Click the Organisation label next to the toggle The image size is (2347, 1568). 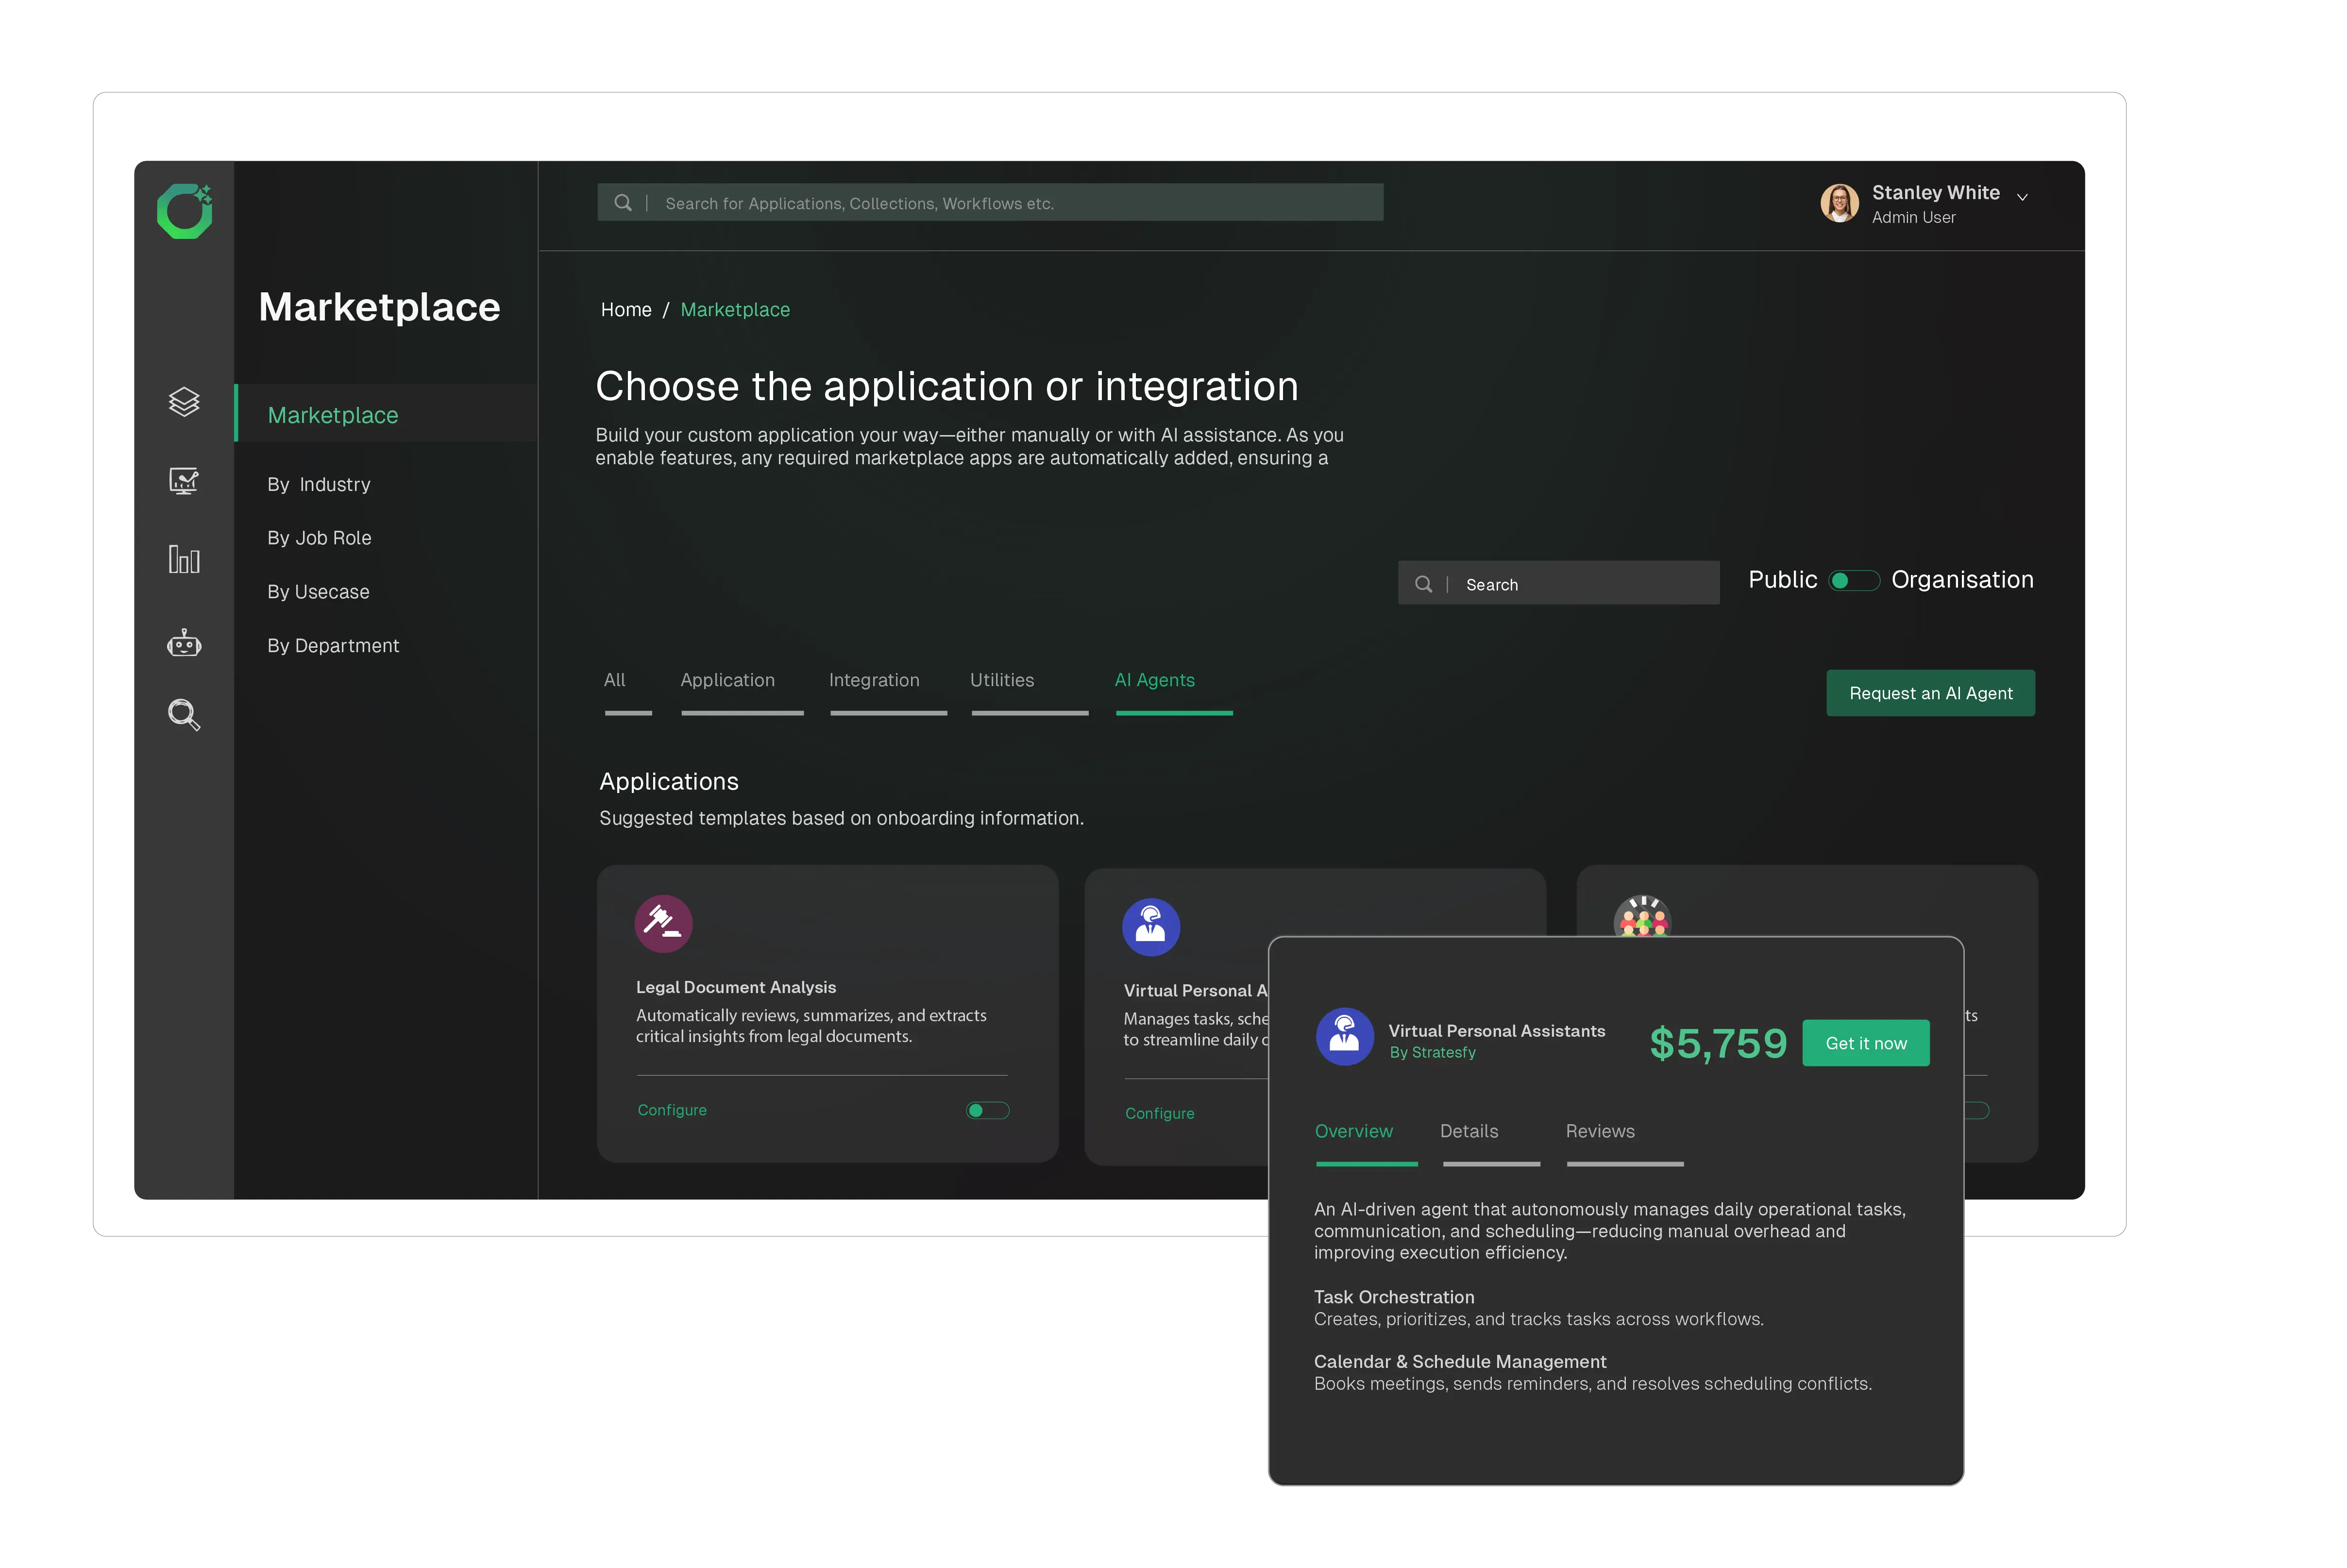coord(1962,580)
